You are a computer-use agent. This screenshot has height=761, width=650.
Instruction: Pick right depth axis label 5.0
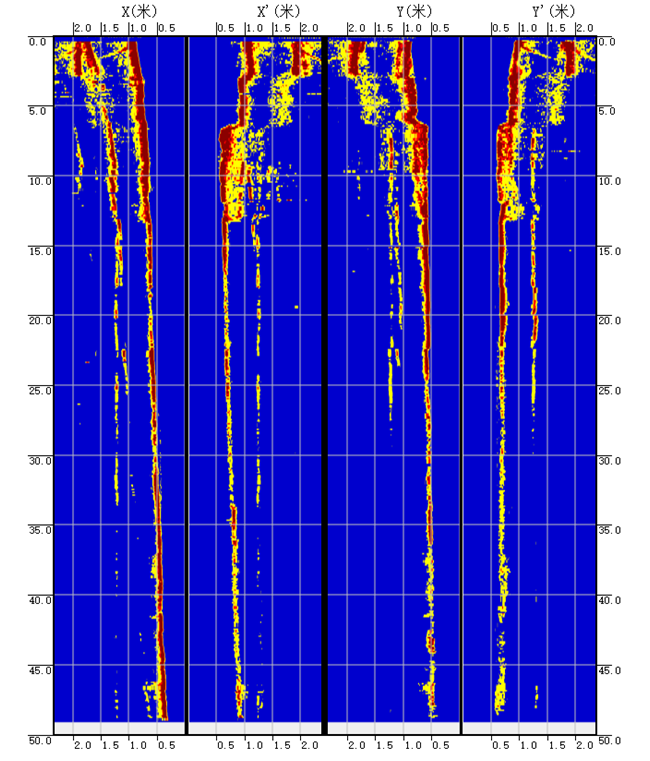coord(607,111)
